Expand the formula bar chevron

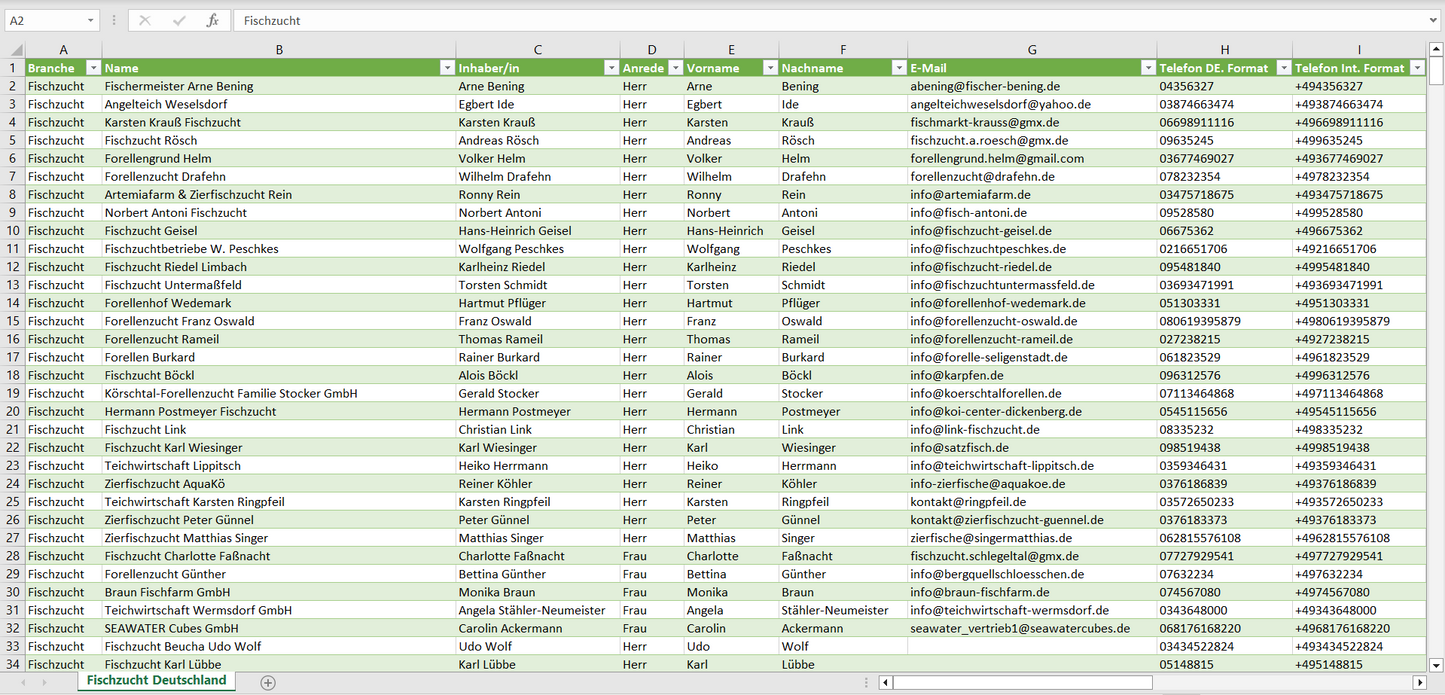(1434, 20)
